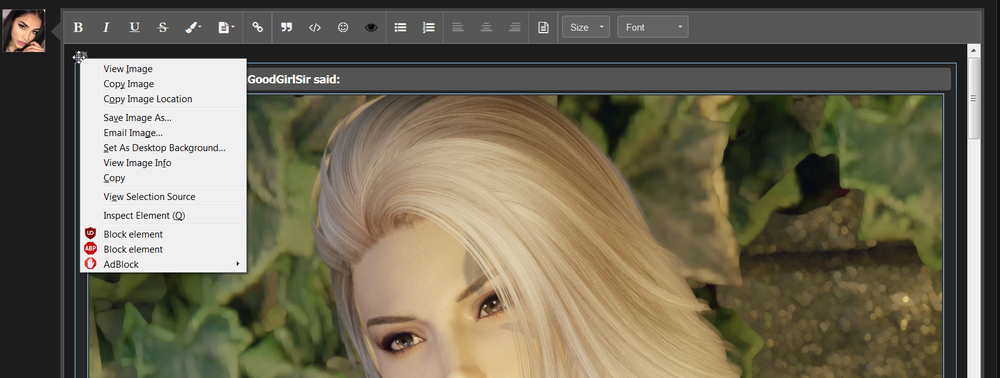Select Set As Desktop Background...
Screen dimensions: 1000x378
(x=163, y=148)
